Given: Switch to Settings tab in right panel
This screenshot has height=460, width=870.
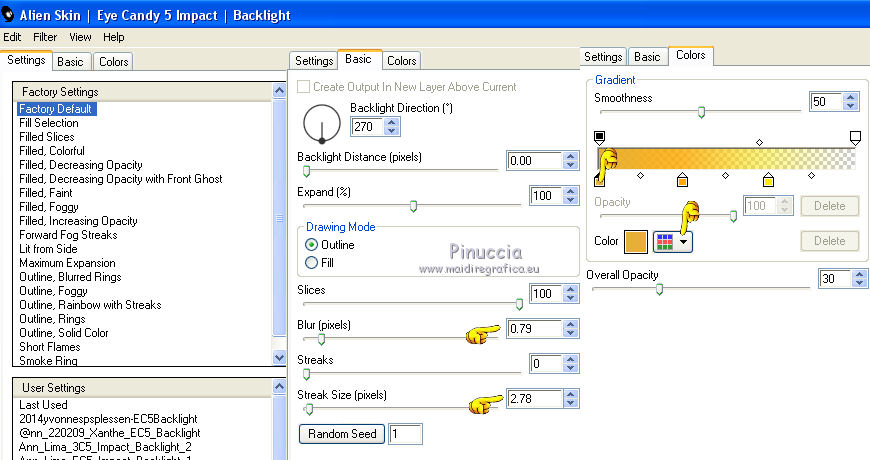Looking at the screenshot, I should point(603,57).
